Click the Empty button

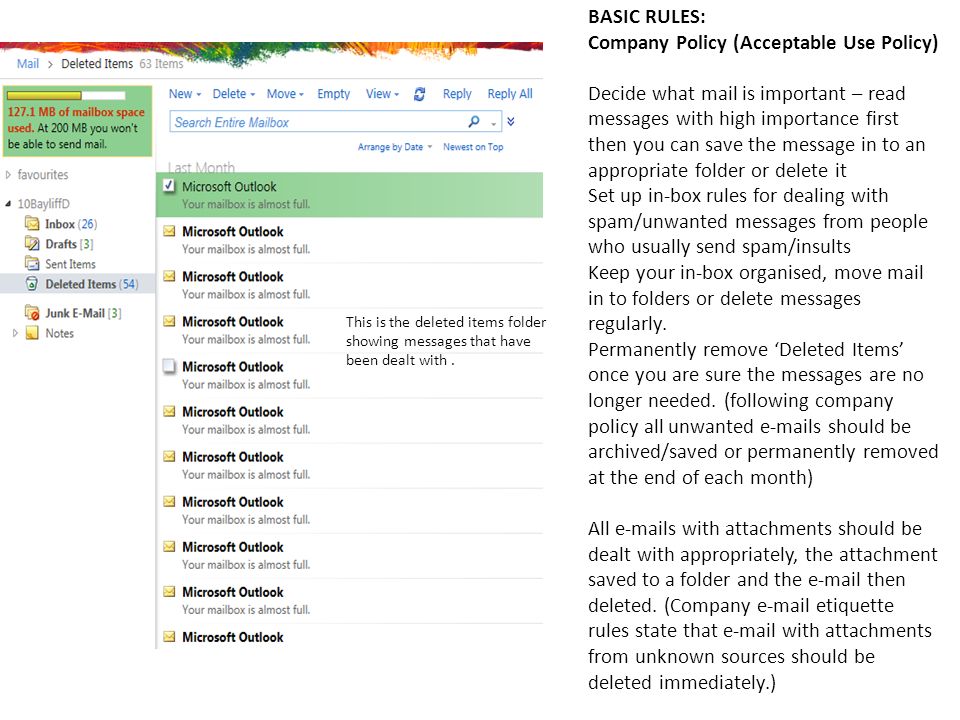334,94
